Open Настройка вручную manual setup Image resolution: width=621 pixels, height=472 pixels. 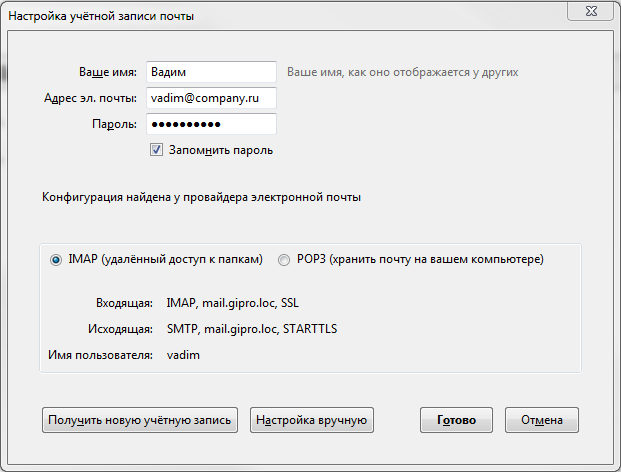[x=312, y=420]
